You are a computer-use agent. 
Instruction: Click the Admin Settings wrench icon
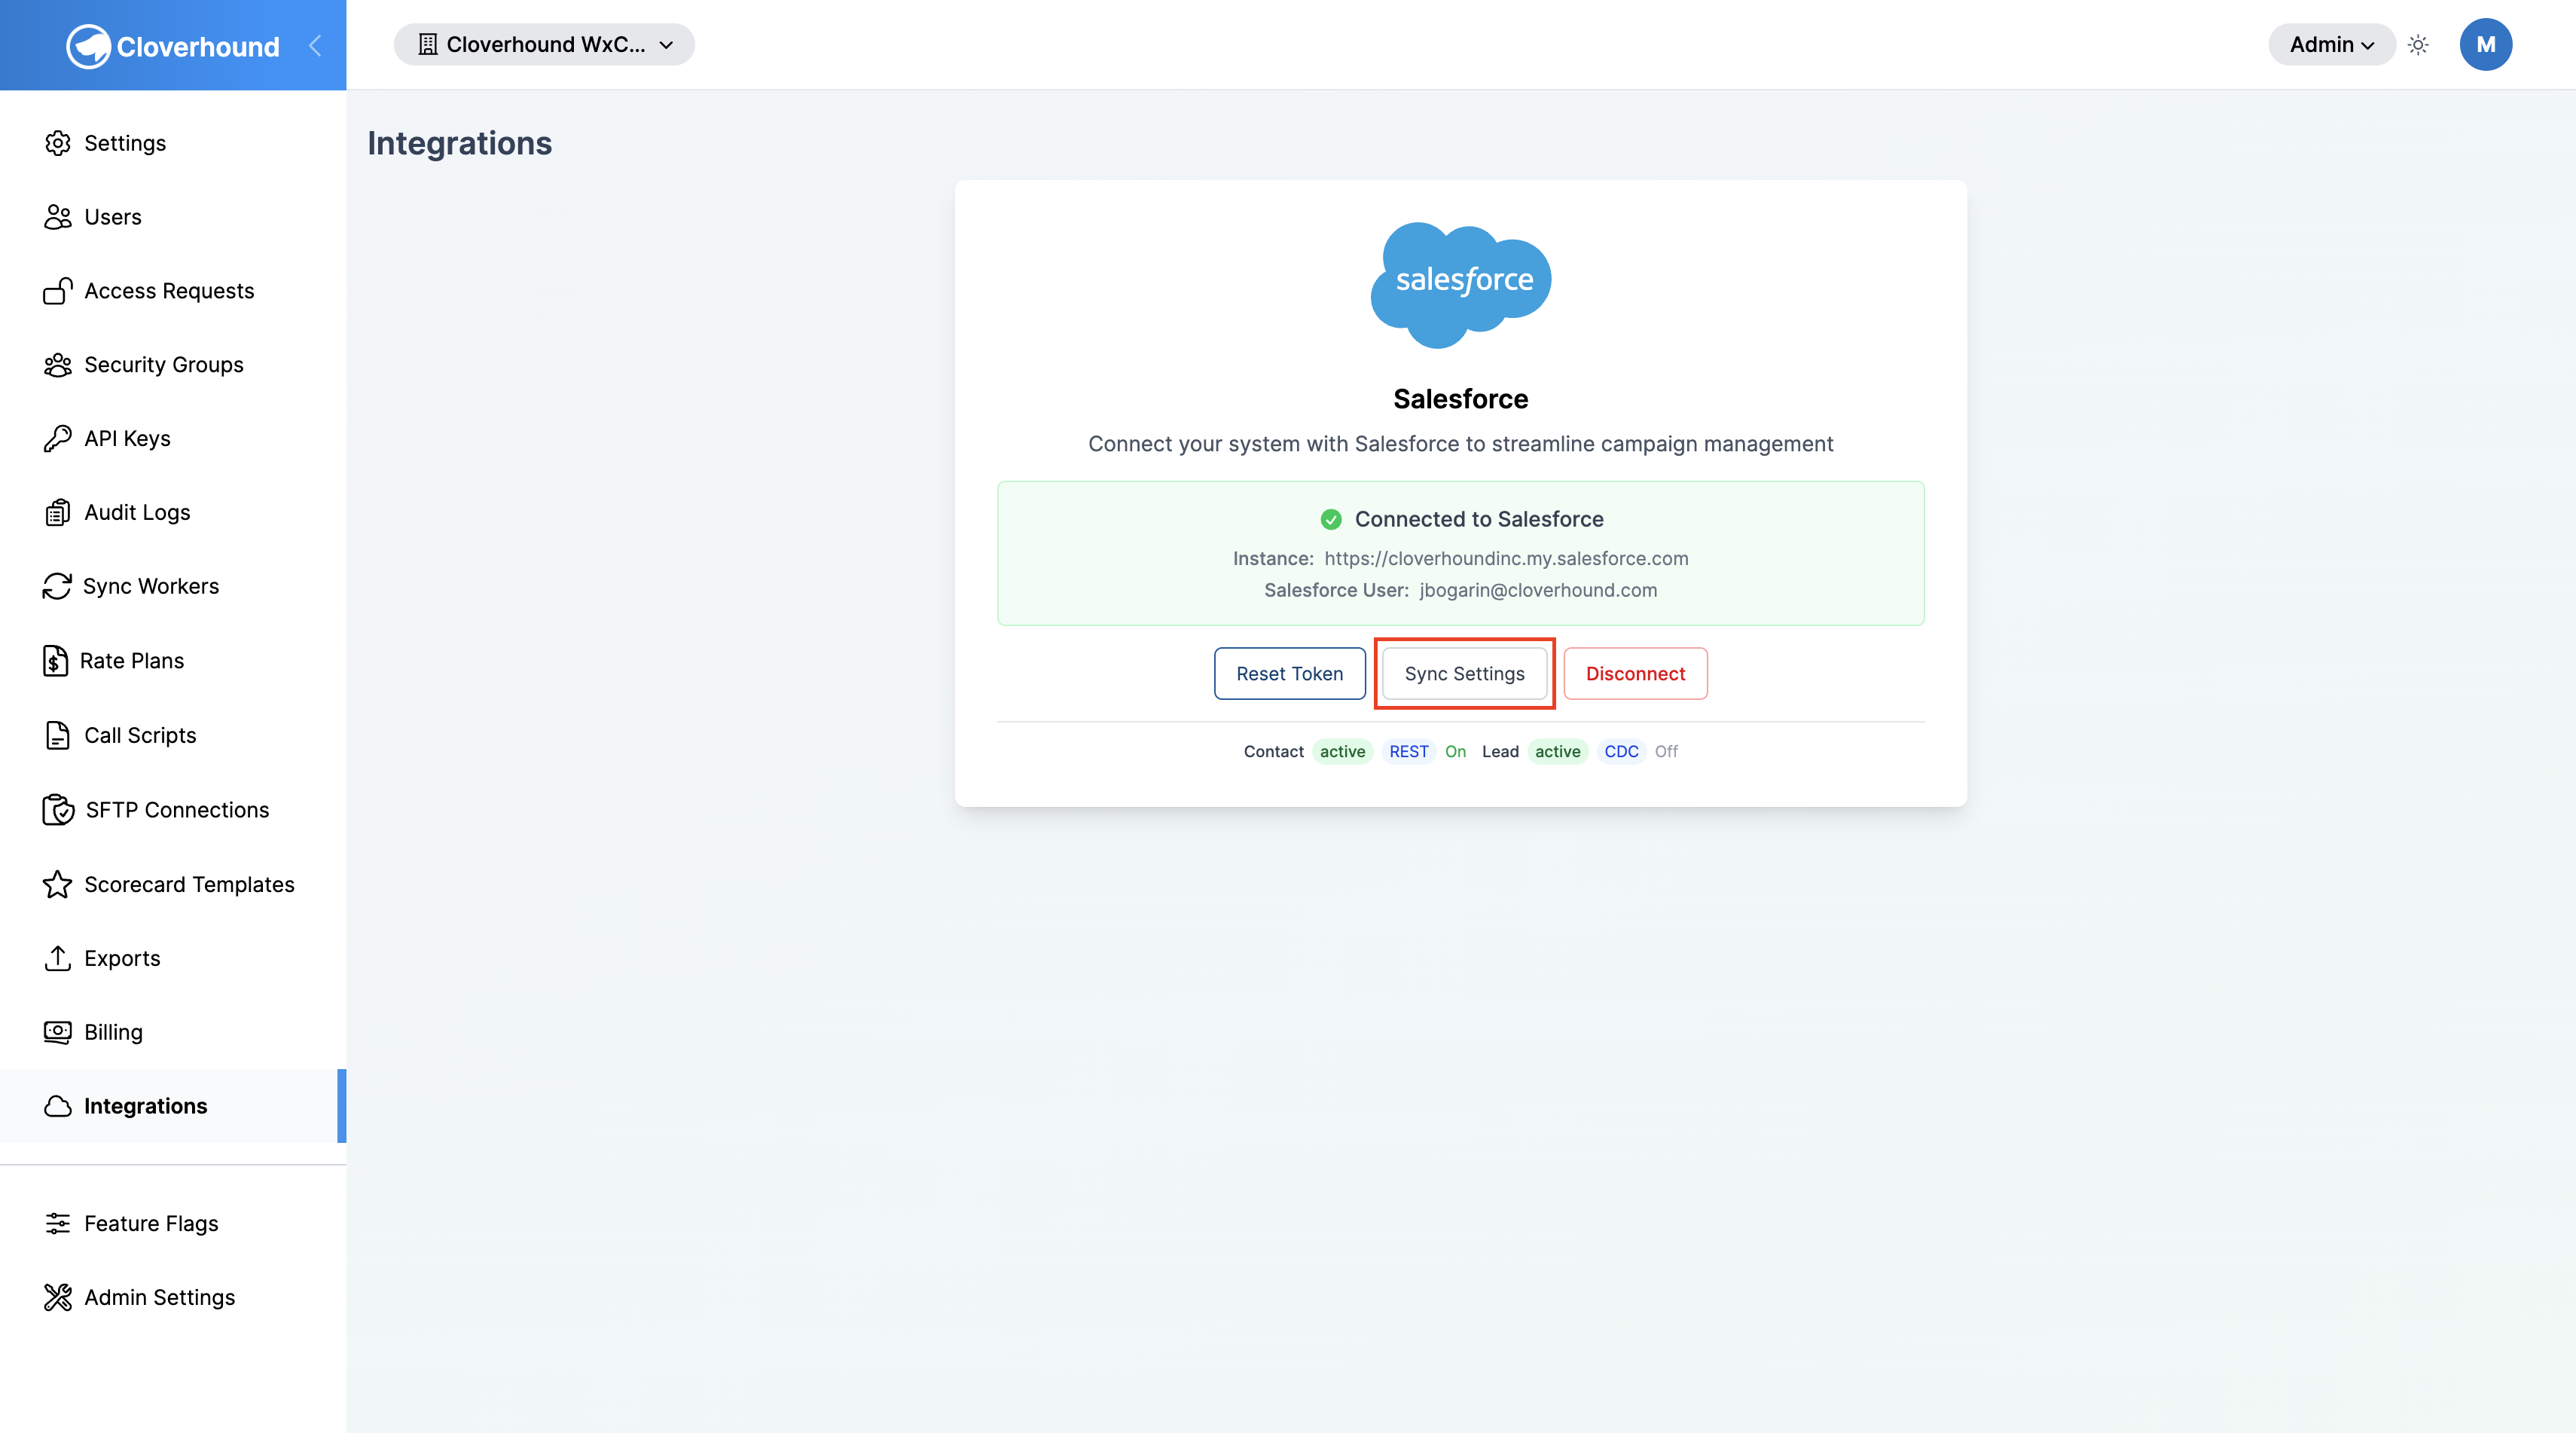coord(57,1297)
